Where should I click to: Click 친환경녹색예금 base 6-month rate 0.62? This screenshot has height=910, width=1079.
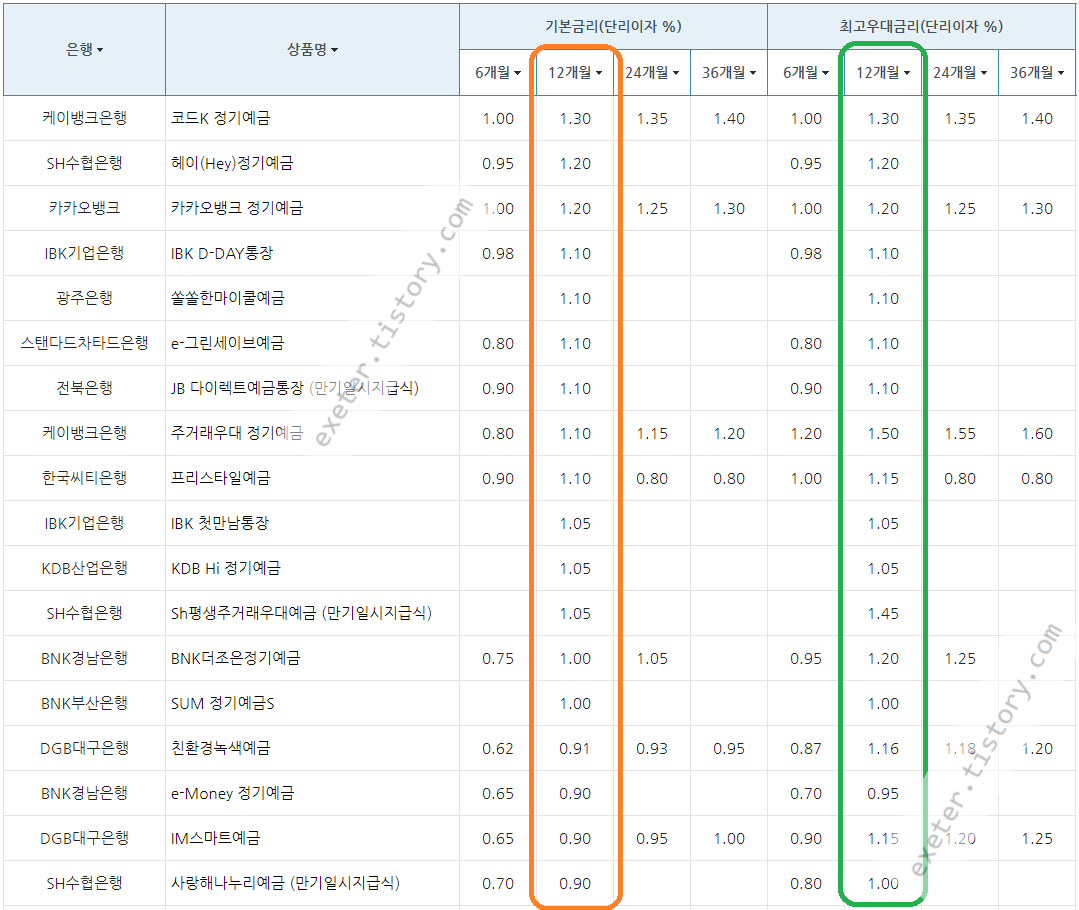click(498, 748)
